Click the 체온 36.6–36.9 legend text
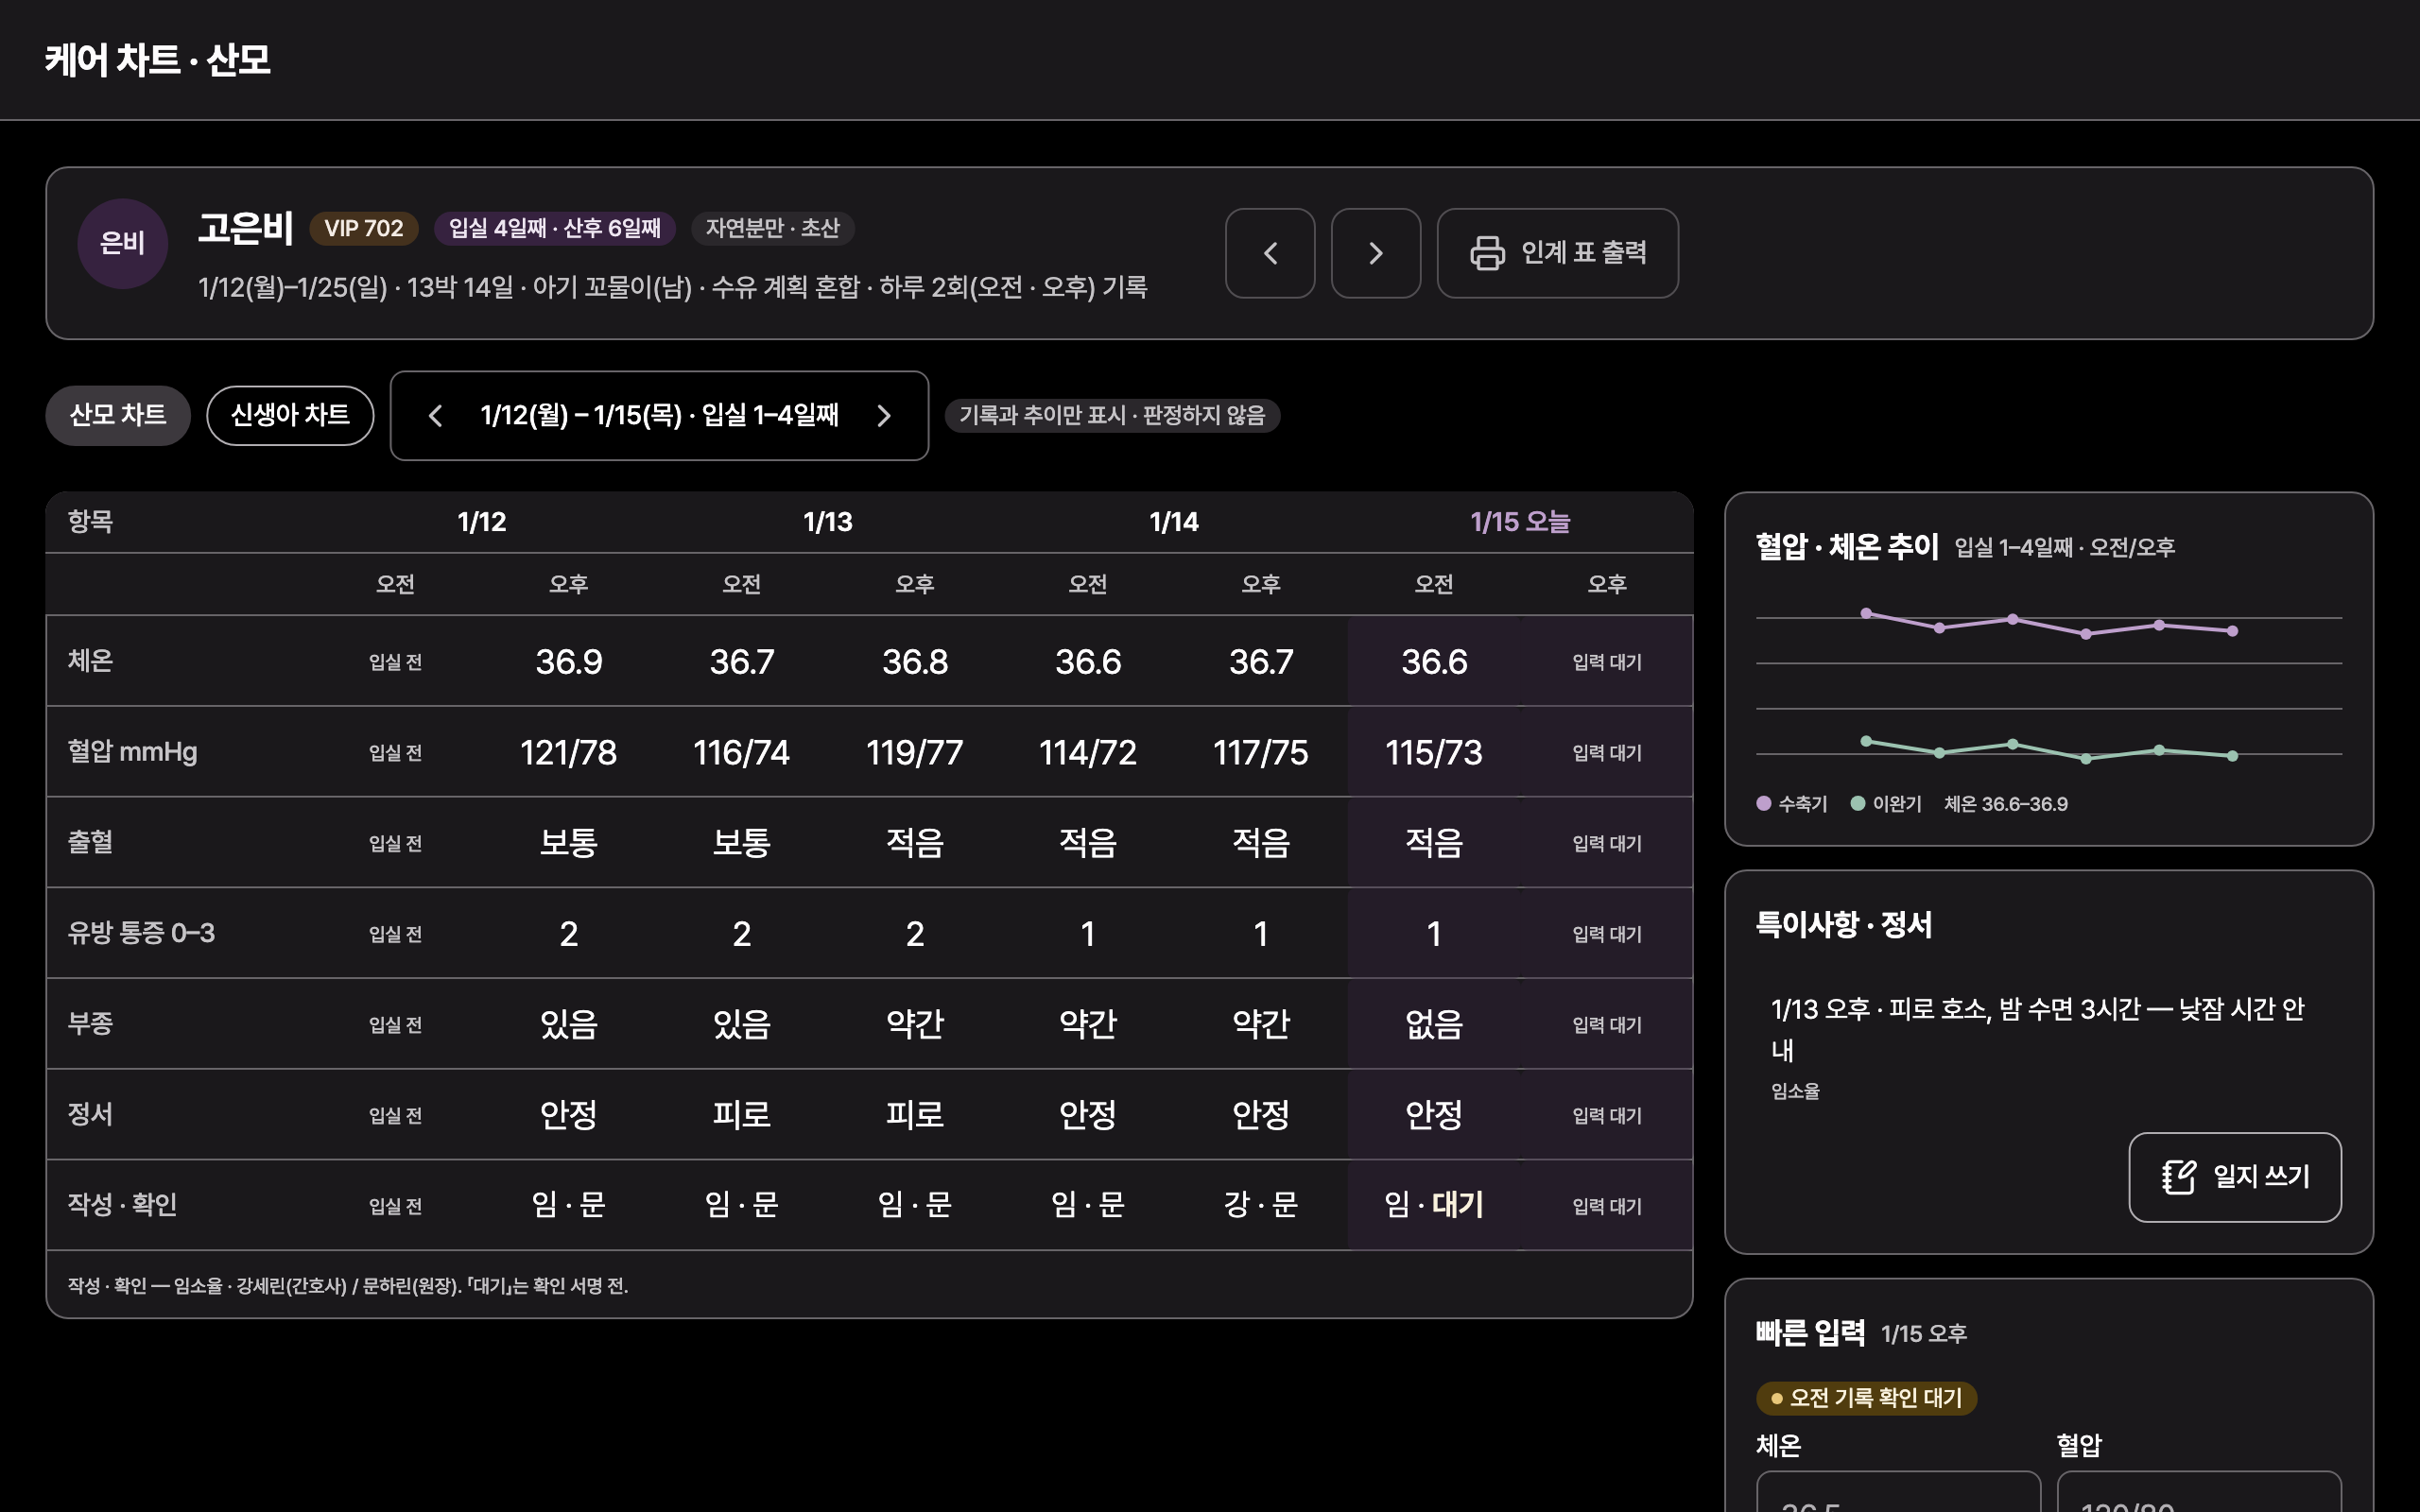Image resolution: width=2420 pixels, height=1512 pixels. pos(2006,804)
